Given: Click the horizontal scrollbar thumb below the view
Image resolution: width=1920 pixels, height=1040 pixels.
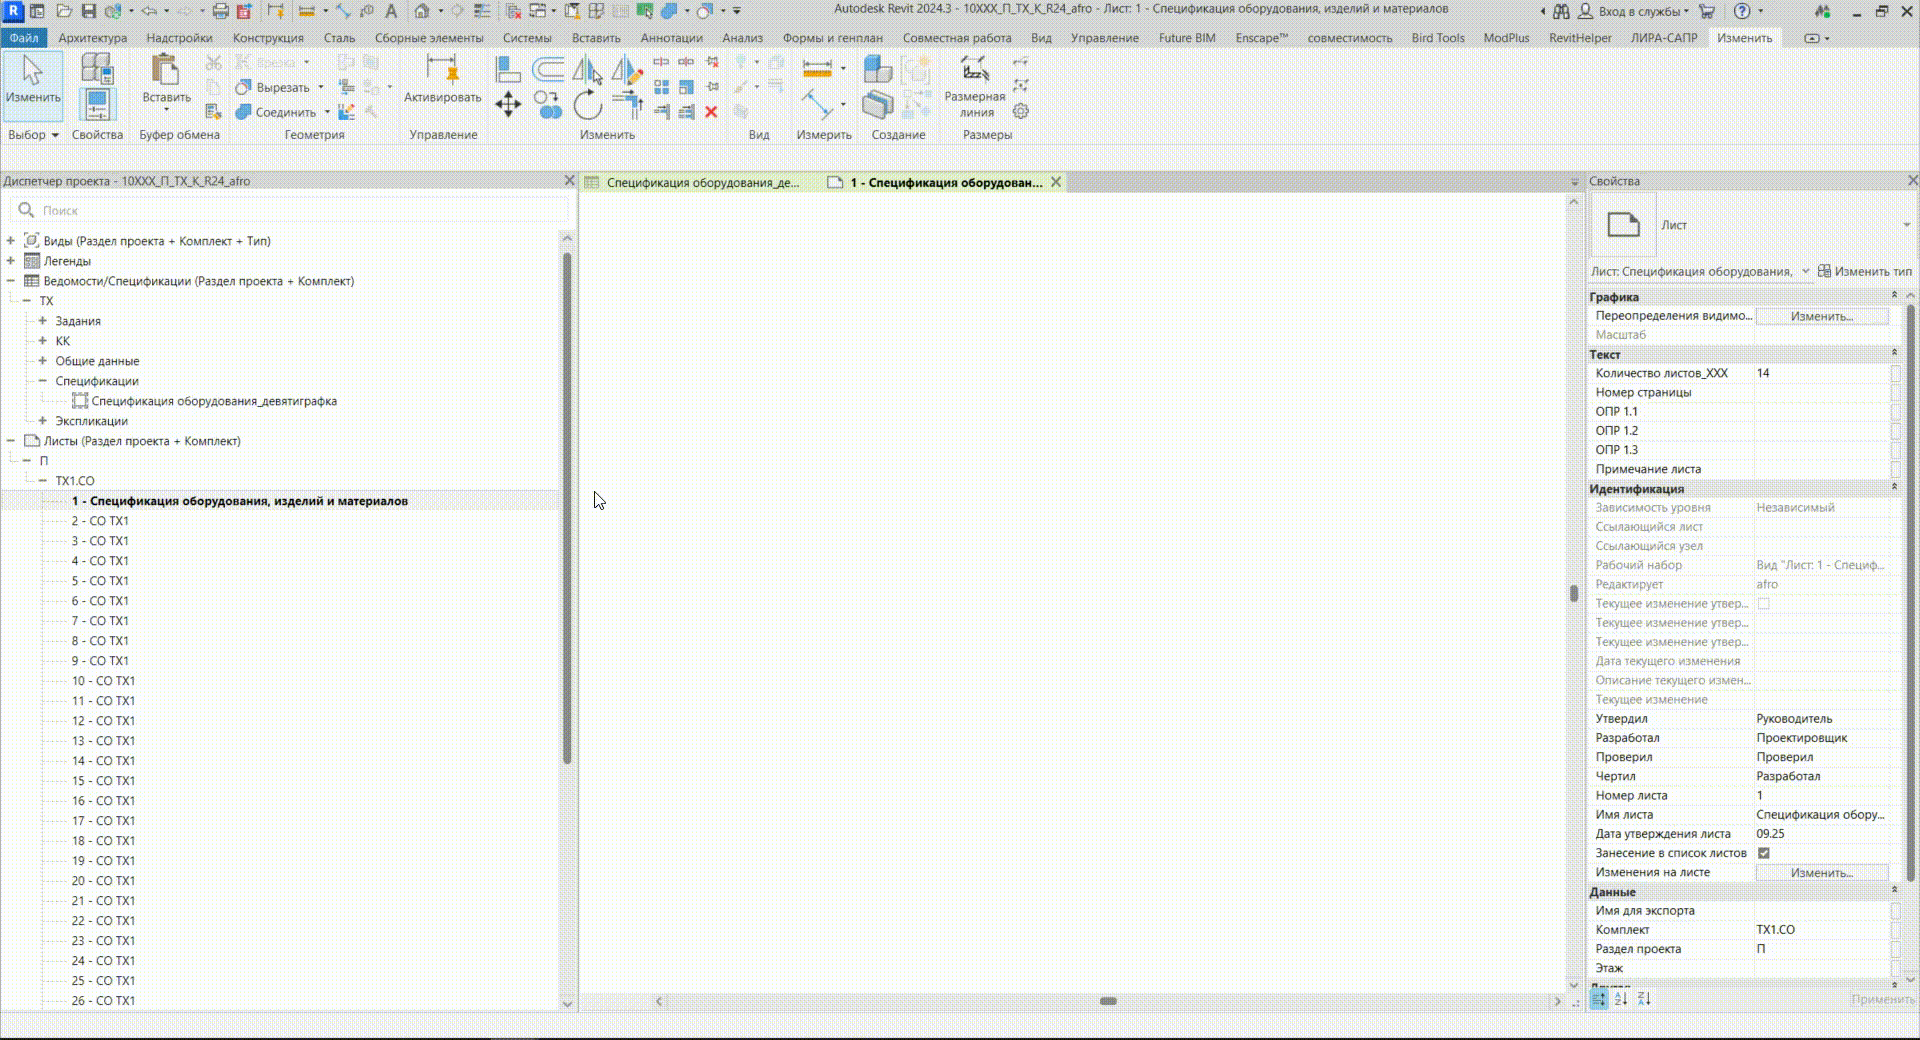Looking at the screenshot, I should click(x=1108, y=1001).
